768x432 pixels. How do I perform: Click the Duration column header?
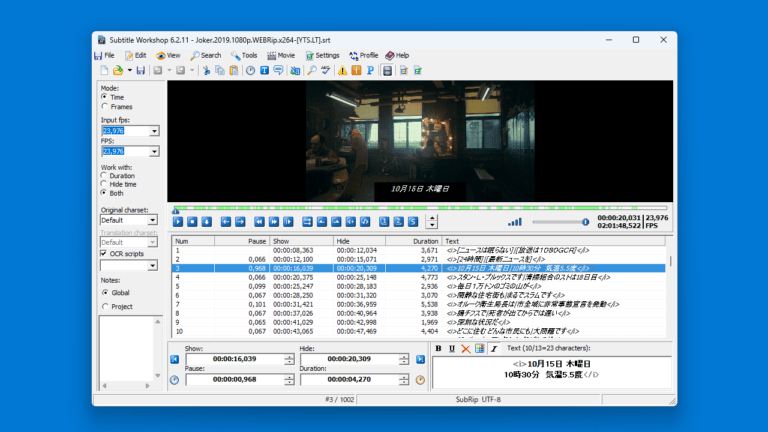tap(414, 241)
